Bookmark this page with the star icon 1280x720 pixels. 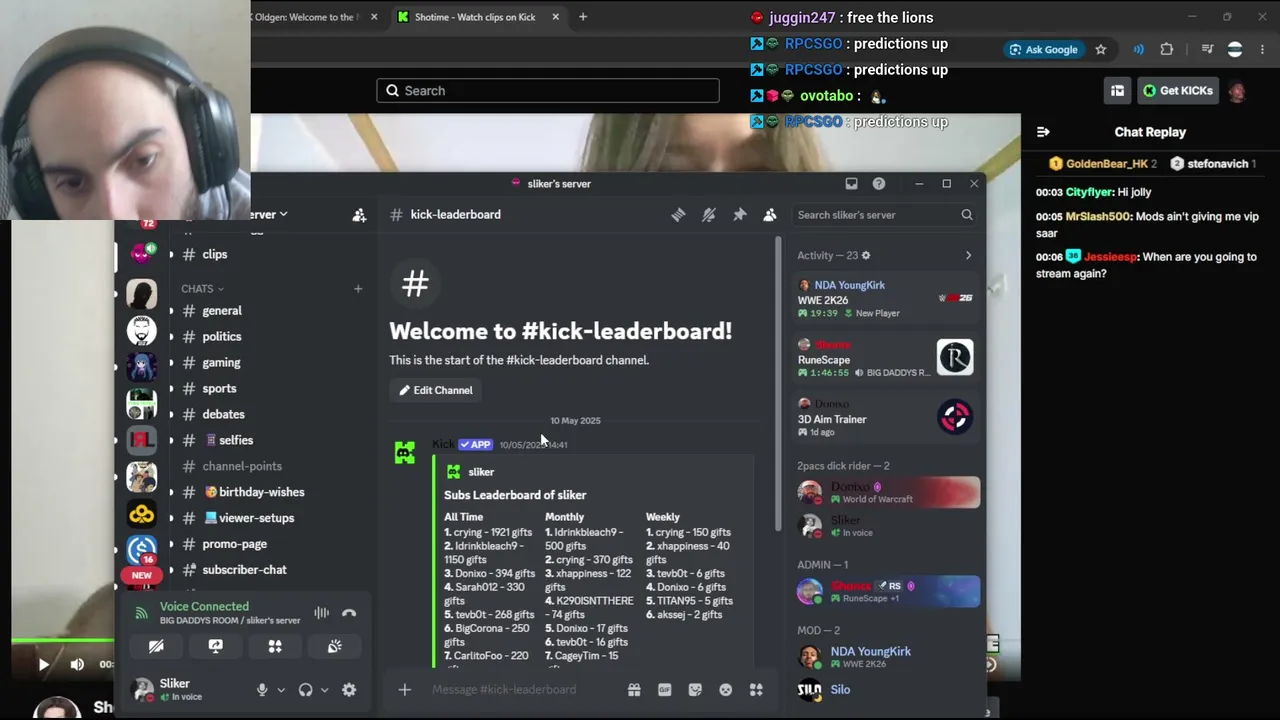pos(1101,50)
